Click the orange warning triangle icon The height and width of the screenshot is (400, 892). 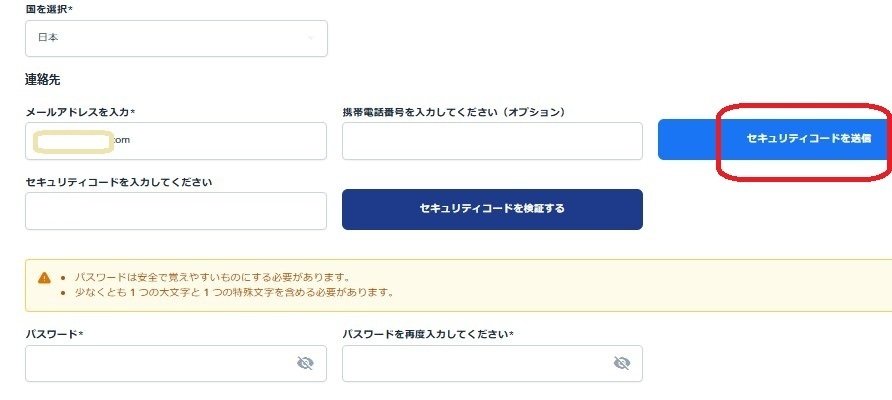coord(44,278)
